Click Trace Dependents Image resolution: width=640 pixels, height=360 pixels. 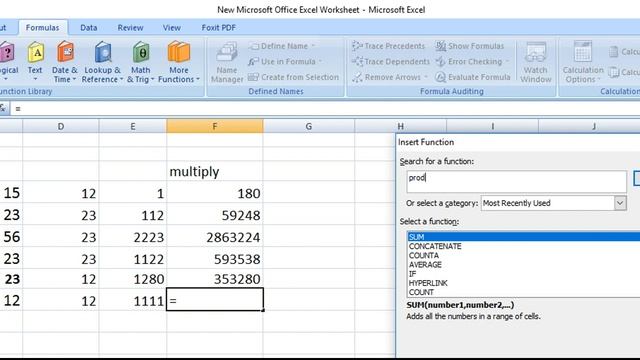coord(391,62)
